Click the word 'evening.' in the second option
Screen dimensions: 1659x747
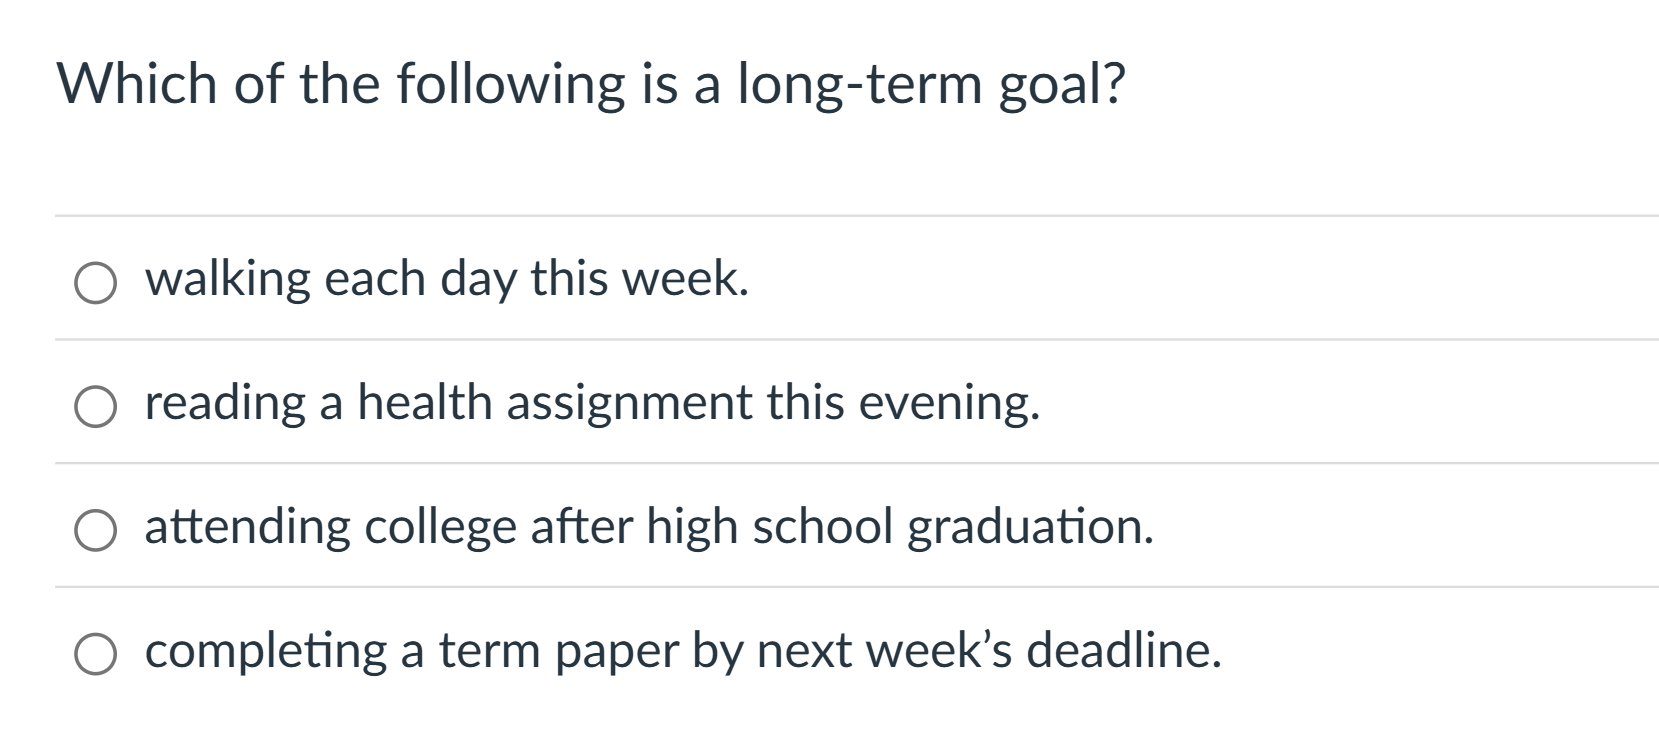click(x=950, y=405)
